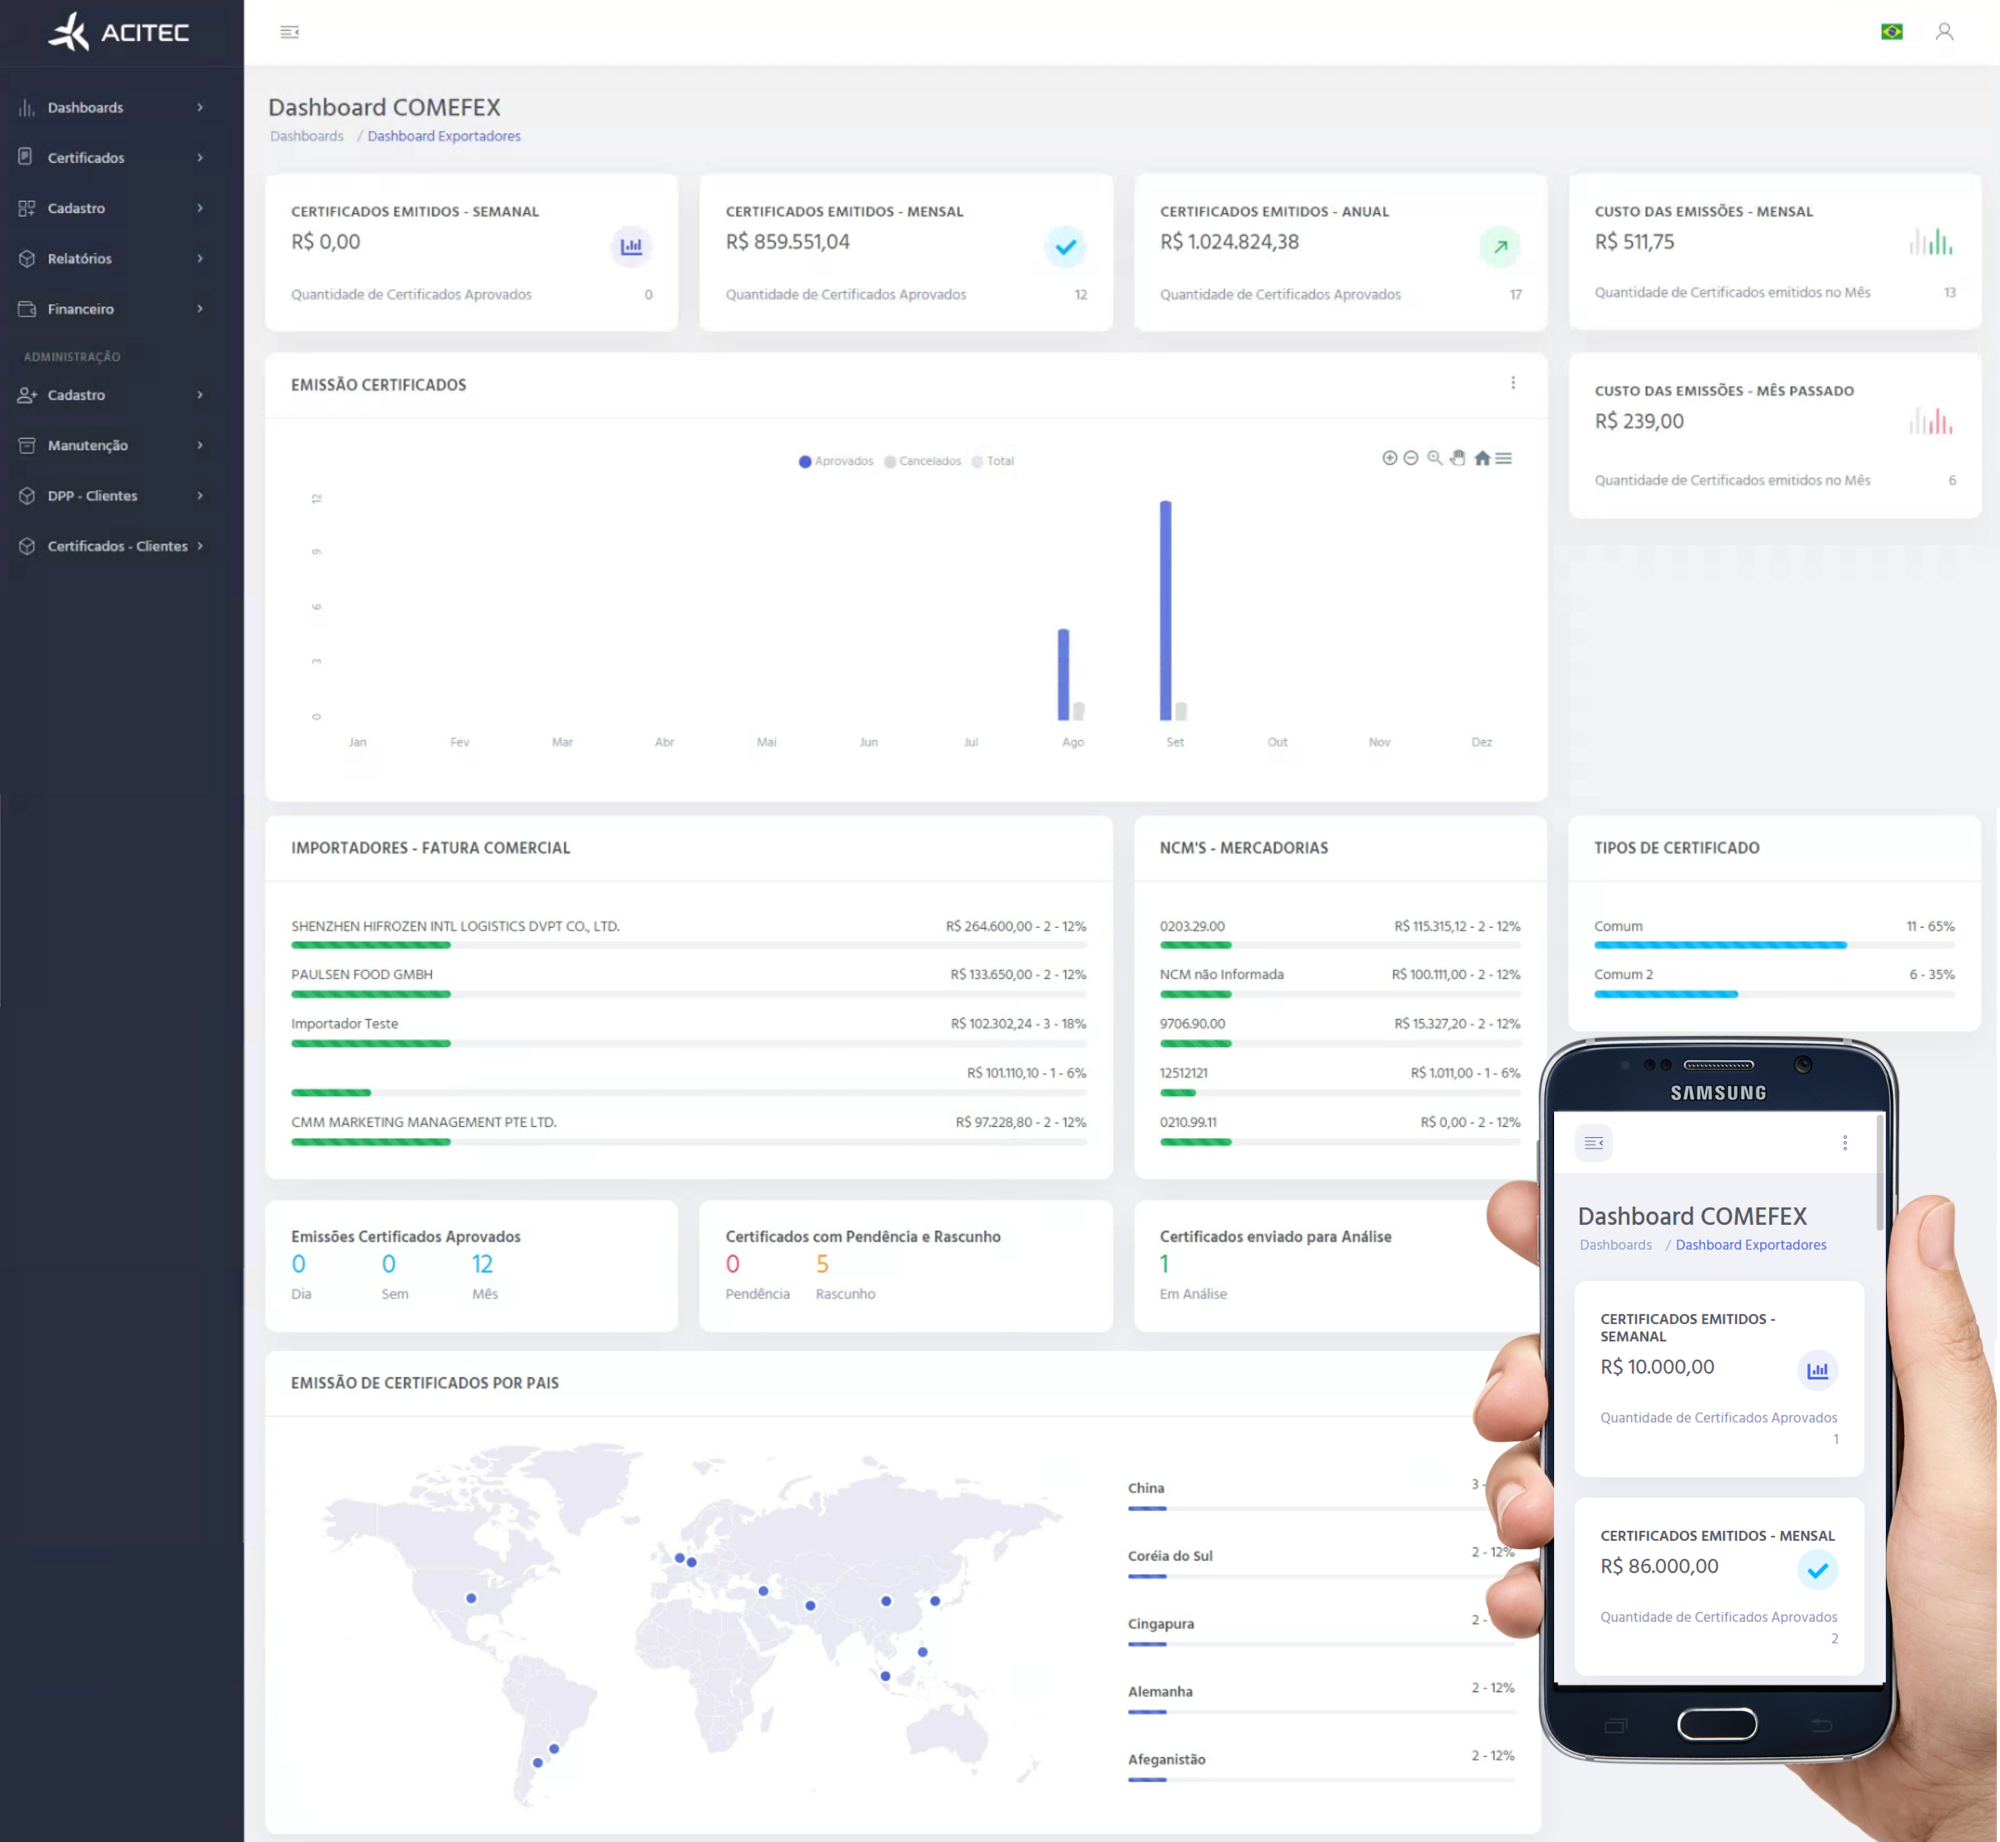
Task: Reset chart zoom with home icon
Action: 1482,458
